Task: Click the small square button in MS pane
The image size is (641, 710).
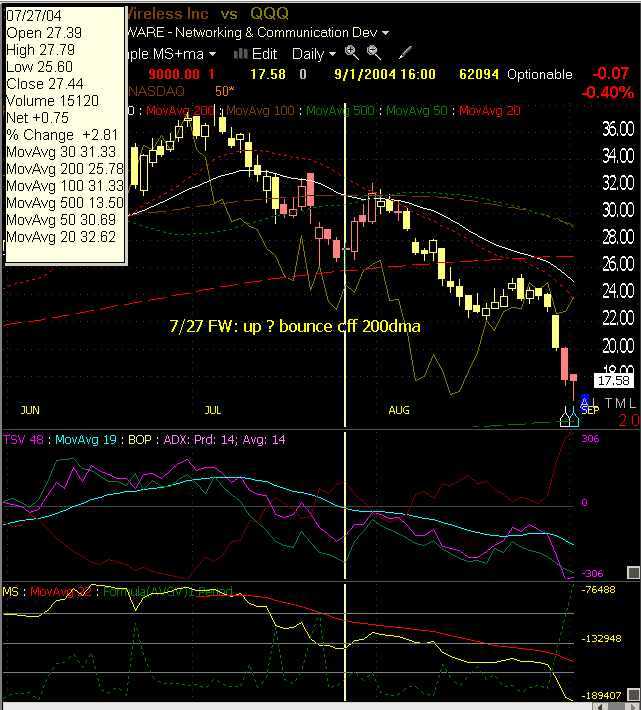Action: pos(633,695)
